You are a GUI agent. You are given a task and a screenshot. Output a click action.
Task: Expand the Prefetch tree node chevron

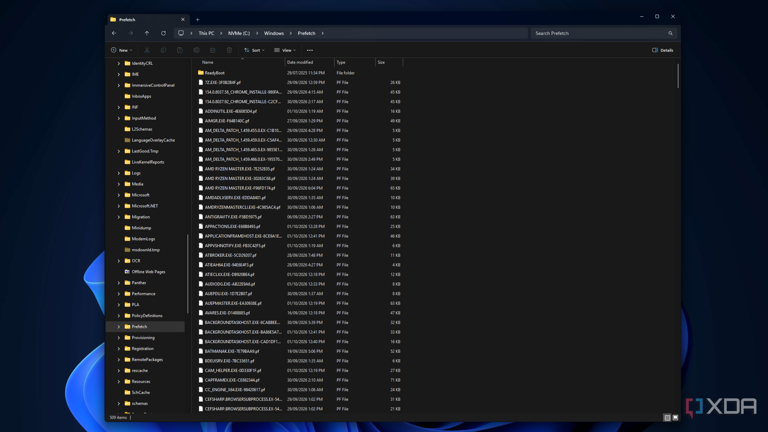pyautogui.click(x=119, y=327)
